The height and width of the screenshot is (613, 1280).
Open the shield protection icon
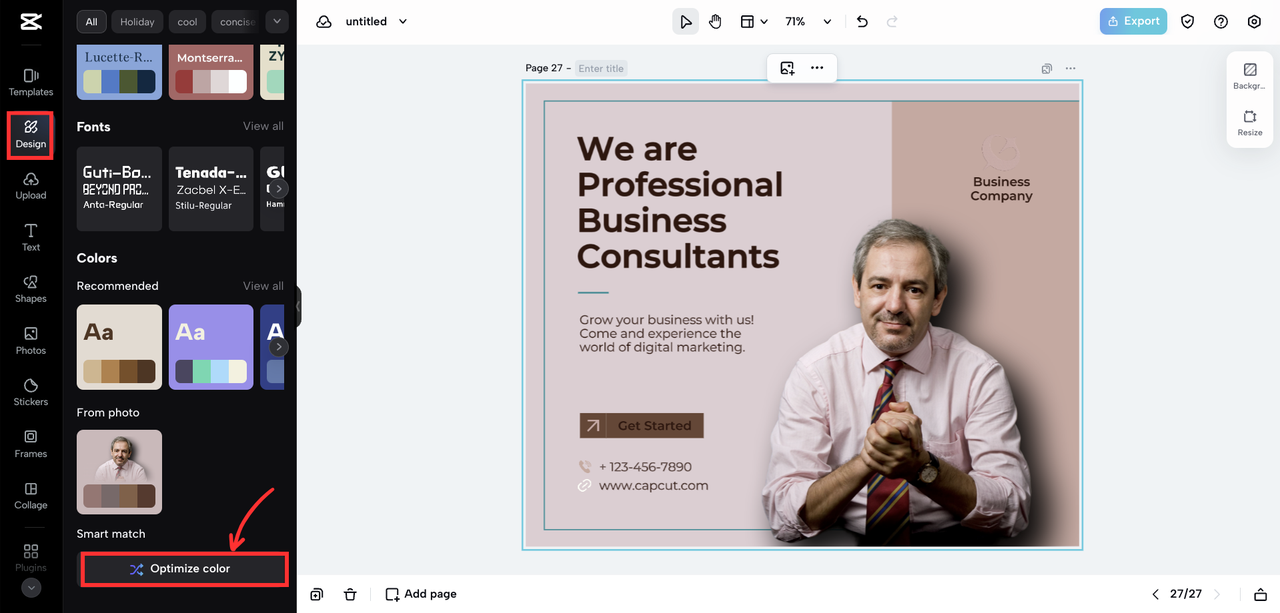click(x=1188, y=21)
